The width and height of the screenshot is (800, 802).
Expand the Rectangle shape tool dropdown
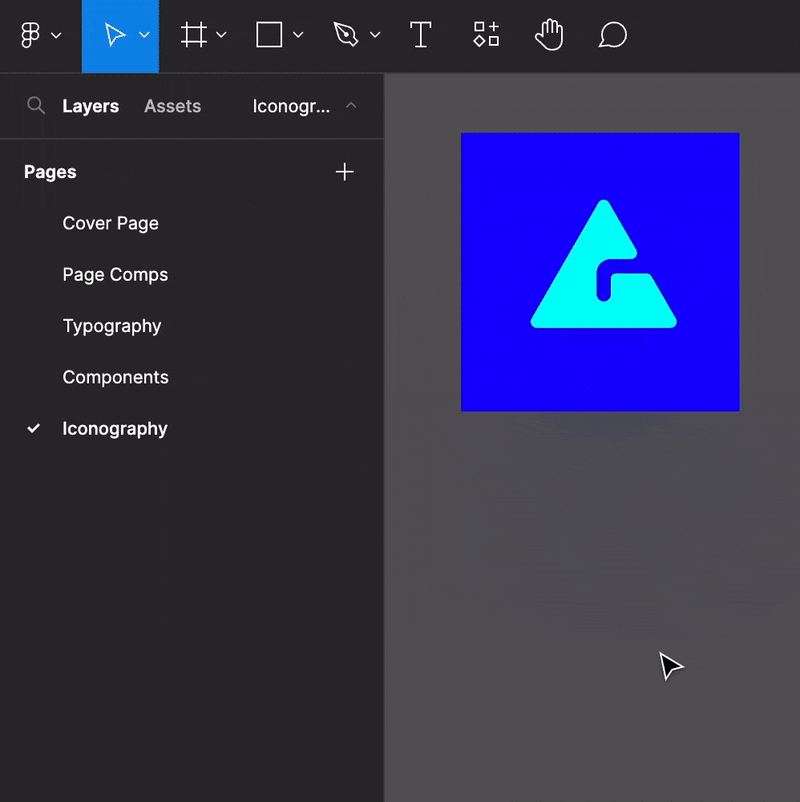(x=299, y=35)
